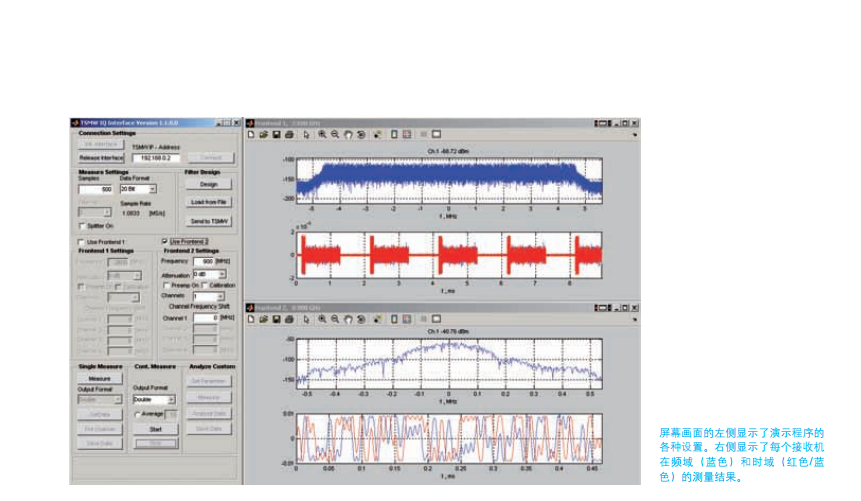861x501 pixels.
Task: Click New Figure icon in Frontend 2 window
Action: 251,319
